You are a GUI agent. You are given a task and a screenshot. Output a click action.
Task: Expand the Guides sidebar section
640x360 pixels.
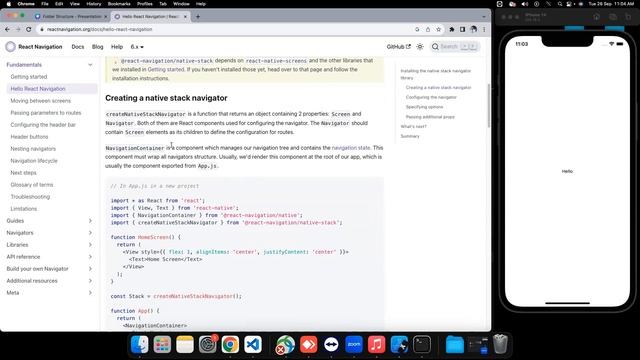coord(90,221)
